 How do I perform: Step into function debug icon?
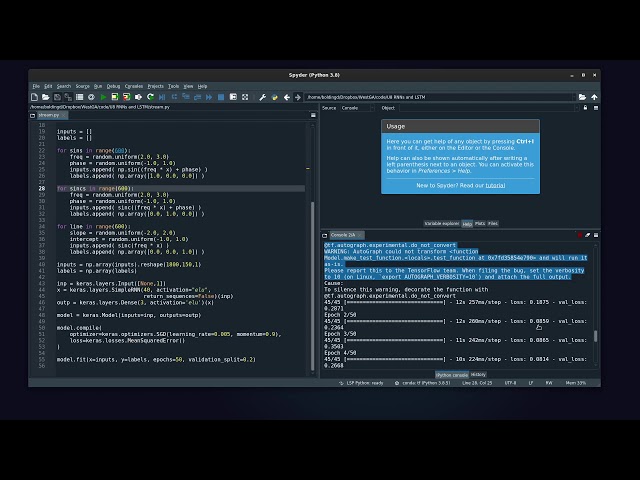(x=186, y=97)
